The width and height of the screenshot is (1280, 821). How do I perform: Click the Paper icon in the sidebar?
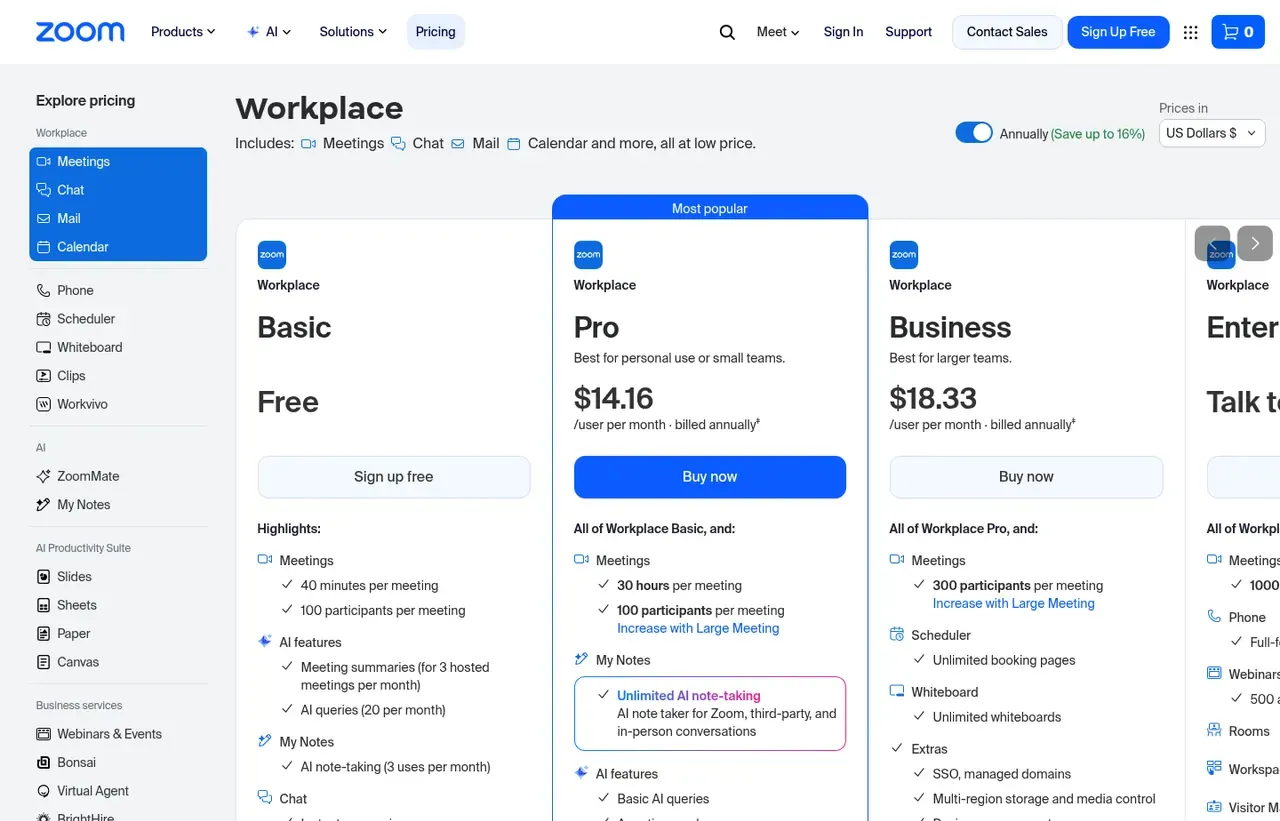(x=43, y=634)
